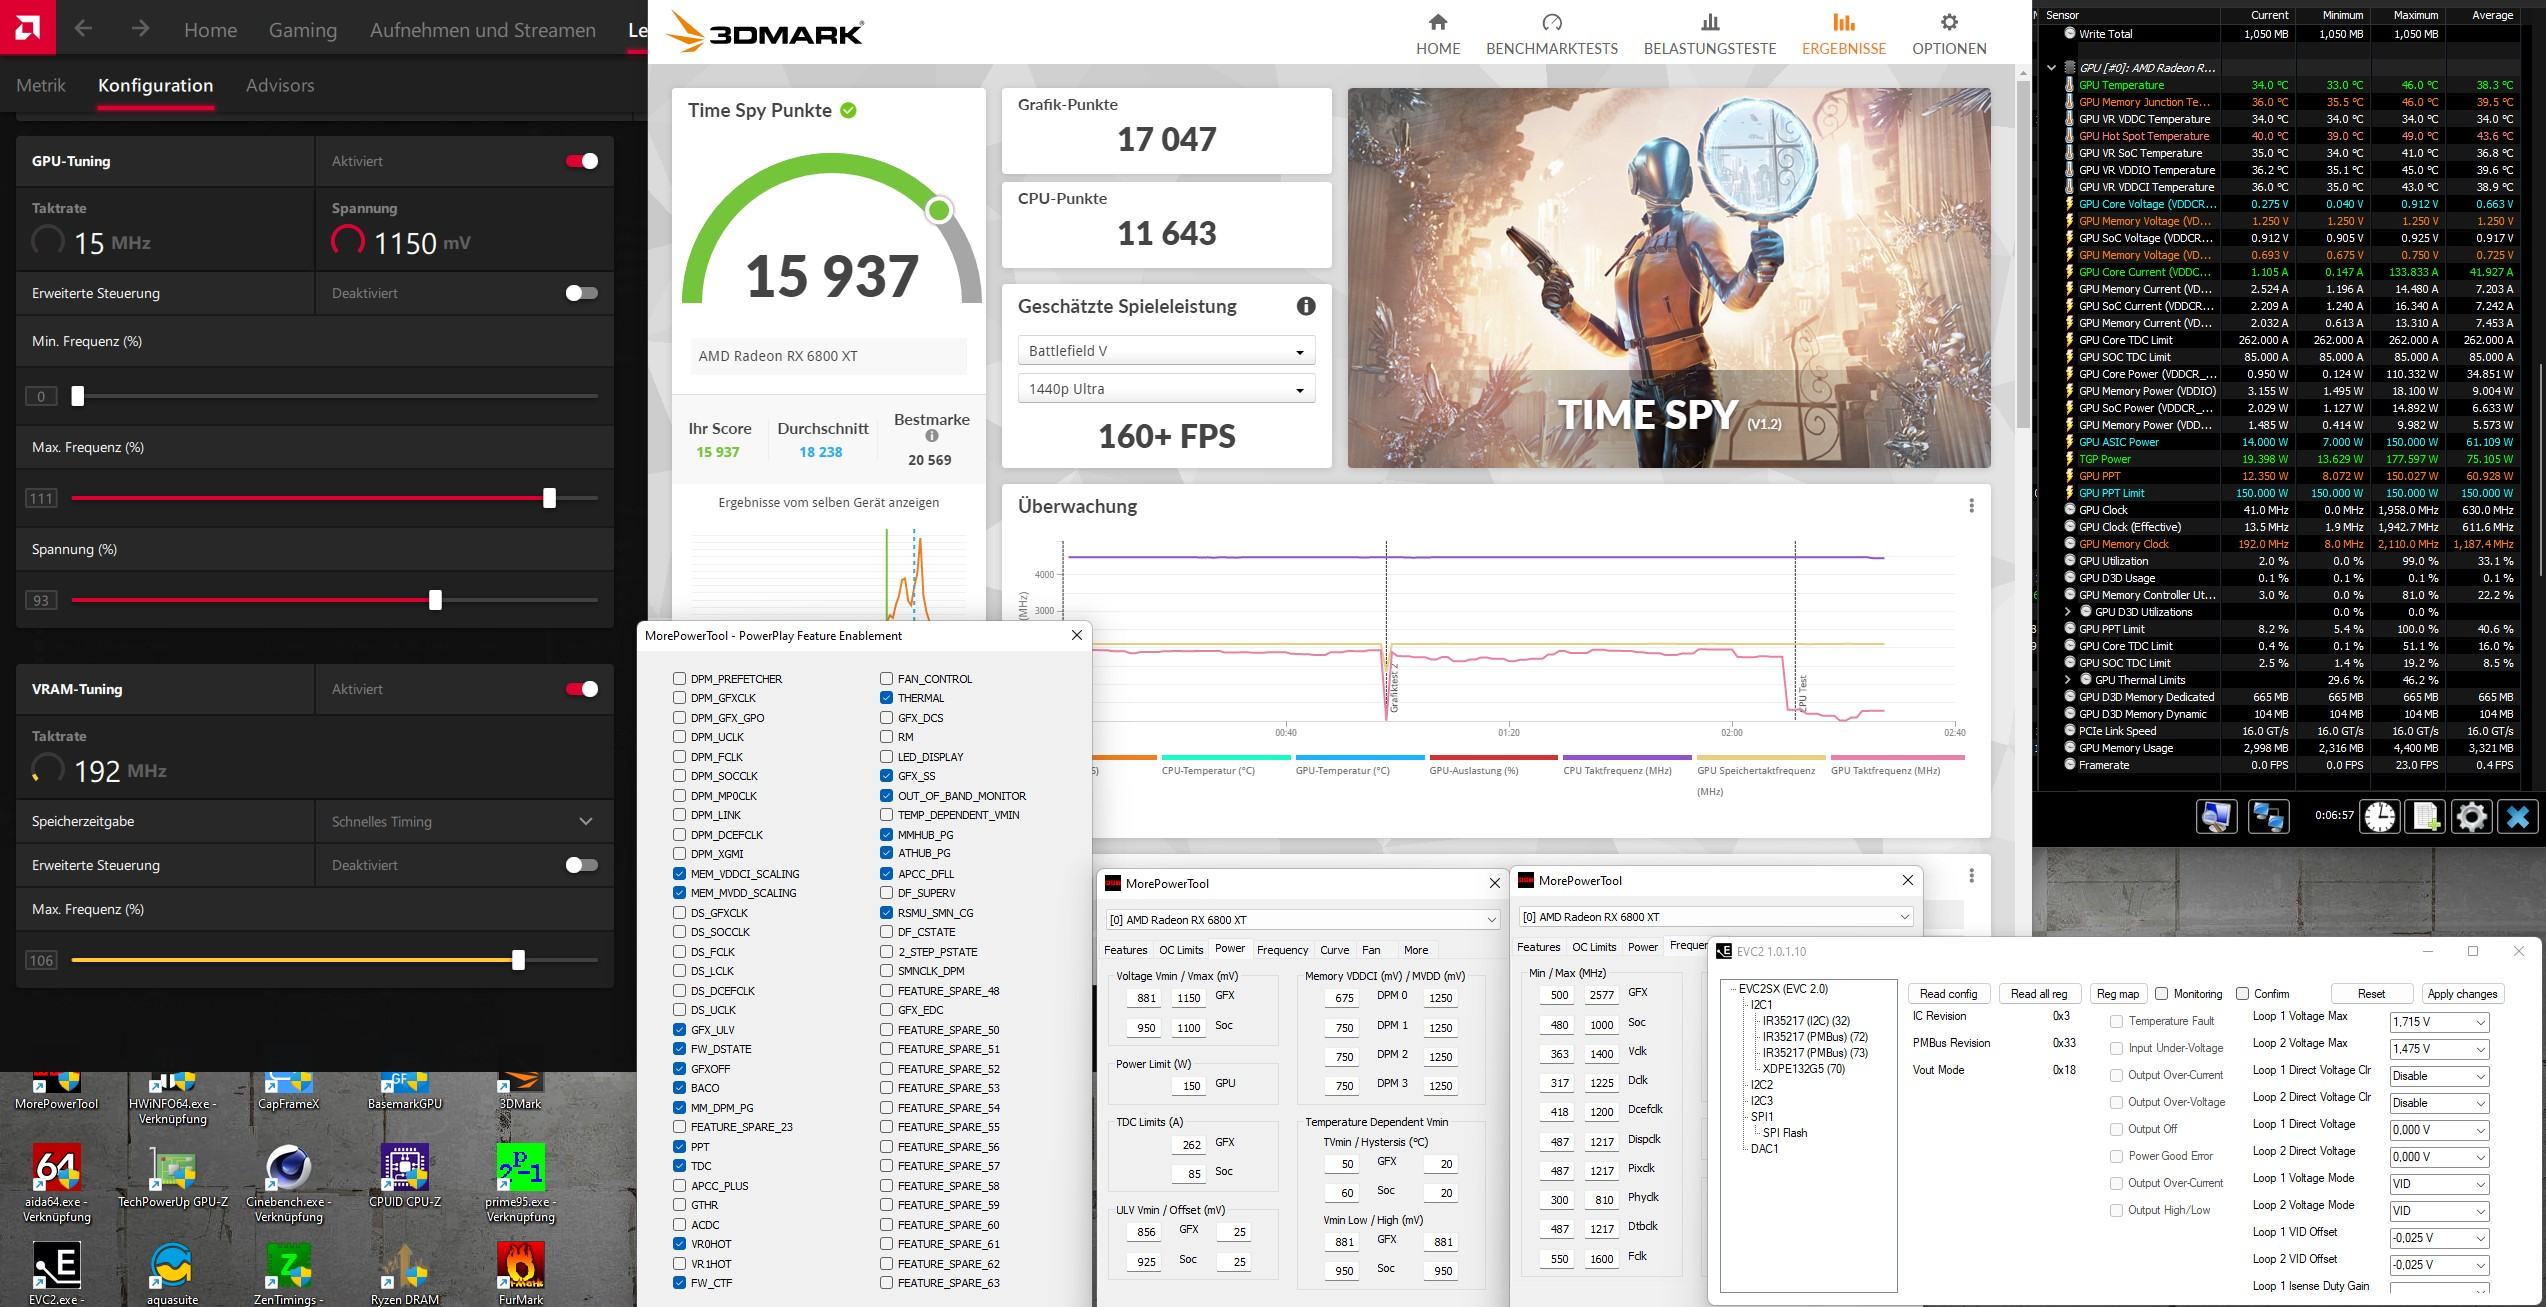This screenshot has width=2546, height=1307.
Task: Open Gaming menu in Radeon Software
Action: 302,30
